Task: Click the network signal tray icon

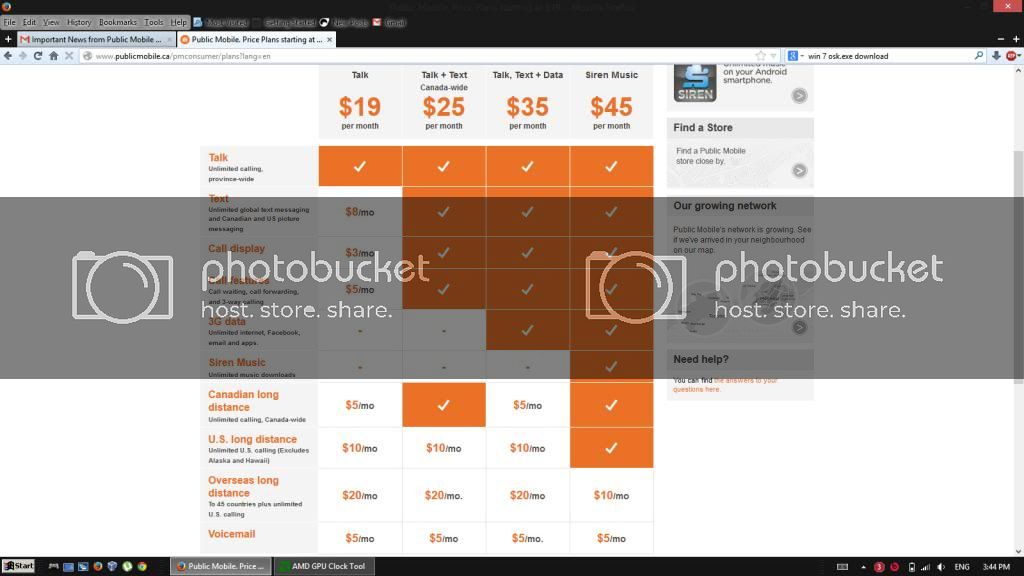Action: click(x=925, y=567)
